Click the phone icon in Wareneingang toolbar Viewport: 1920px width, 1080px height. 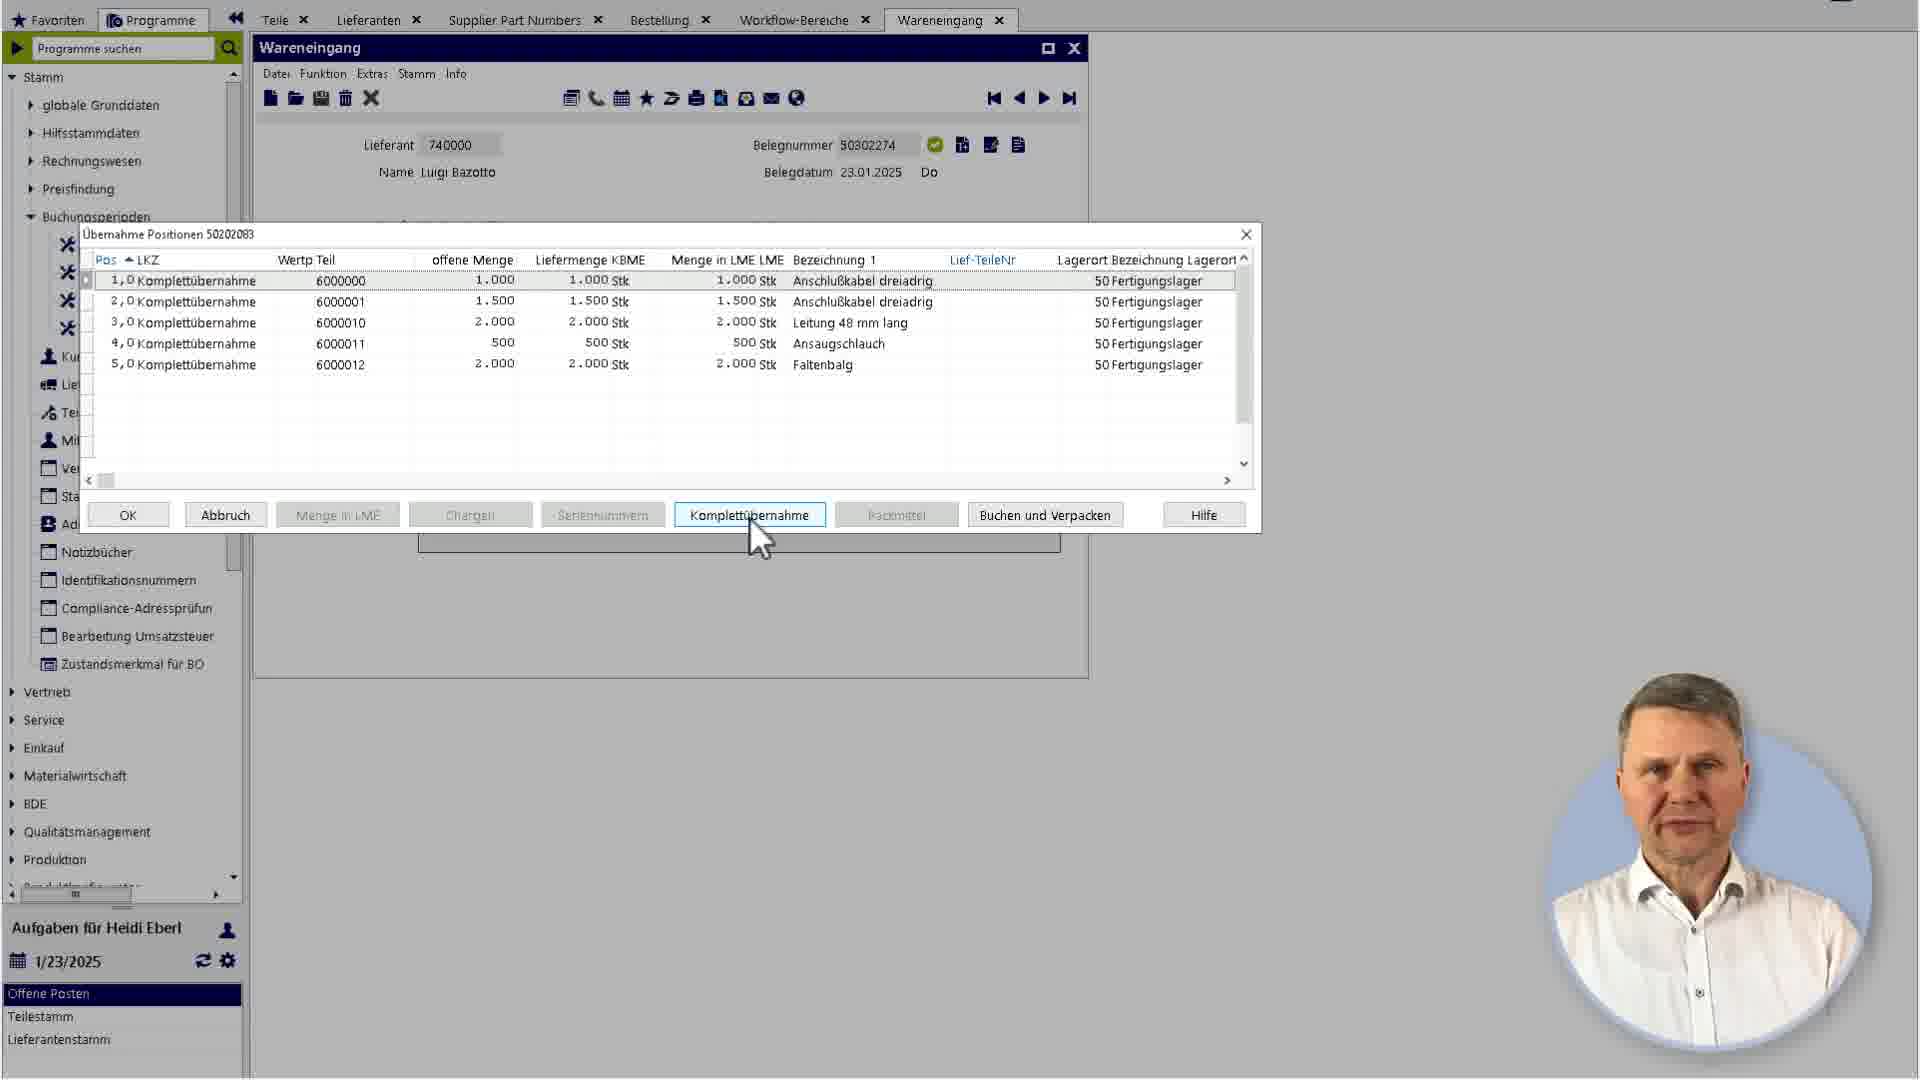pyautogui.click(x=596, y=98)
